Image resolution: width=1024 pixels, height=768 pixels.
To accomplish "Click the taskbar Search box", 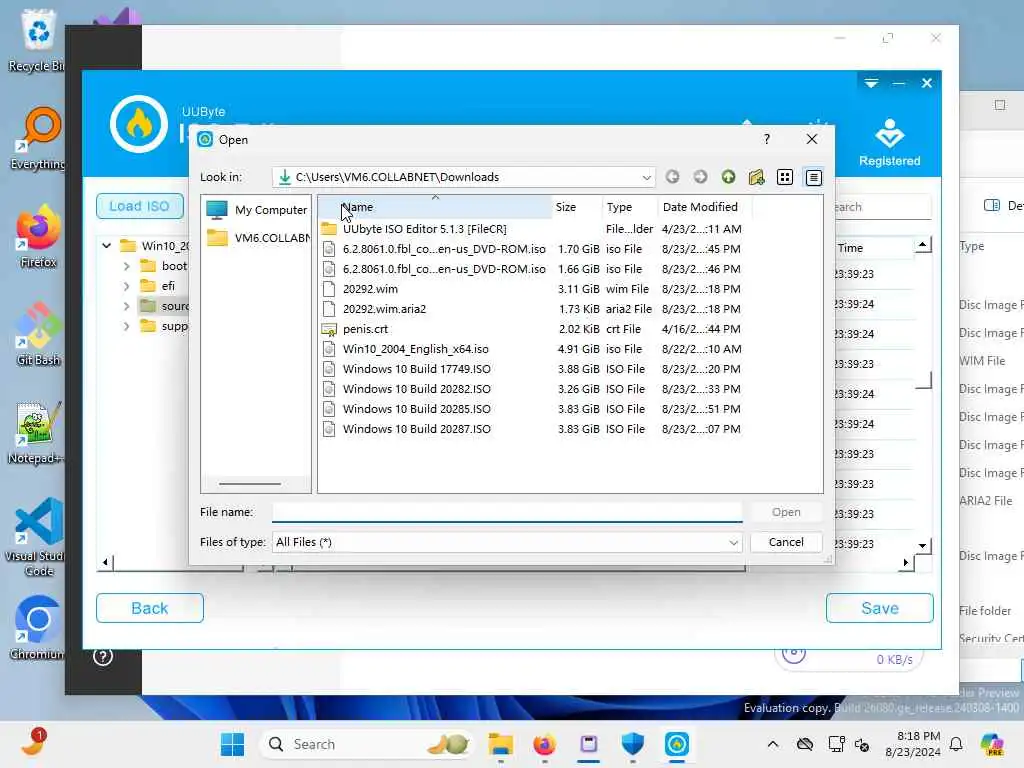I will pos(366,744).
